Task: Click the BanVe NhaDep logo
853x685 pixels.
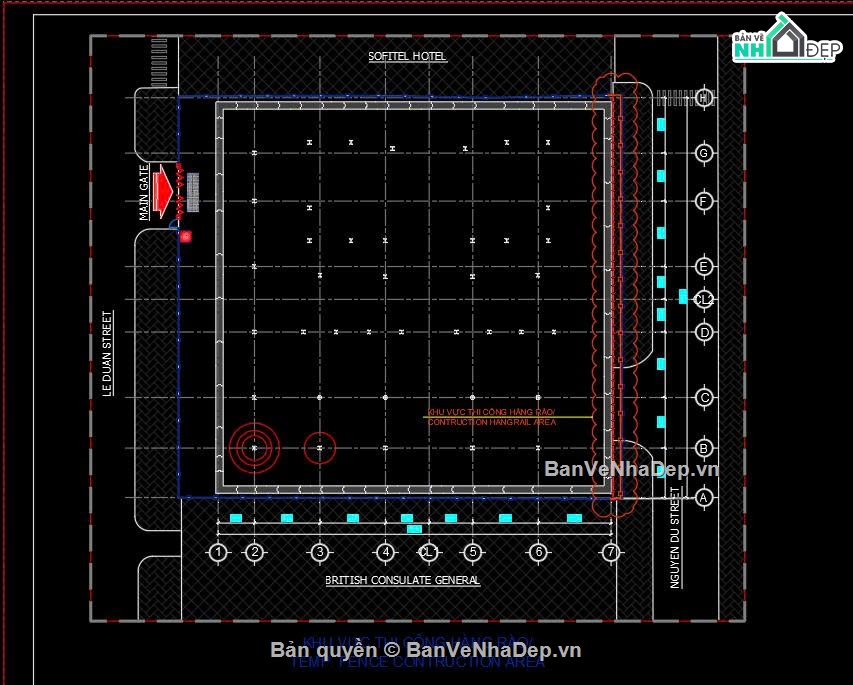Action: click(x=787, y=39)
